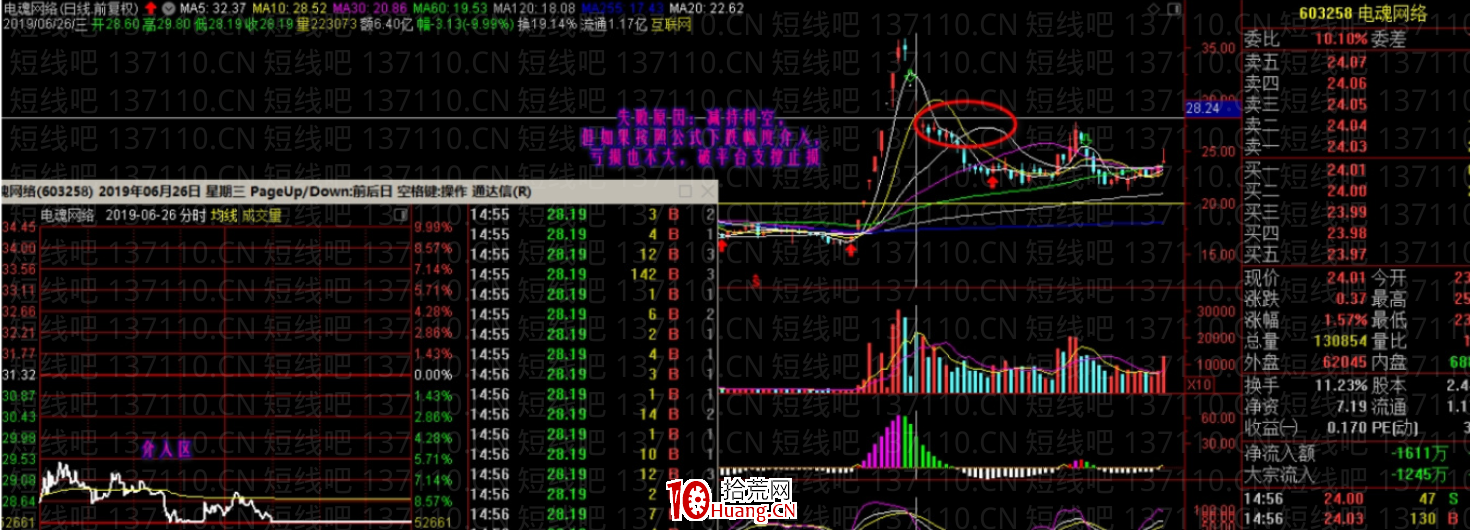Open the grey round dropdown arrow next to the chart title
This screenshot has width=1470, height=530.
169,8
